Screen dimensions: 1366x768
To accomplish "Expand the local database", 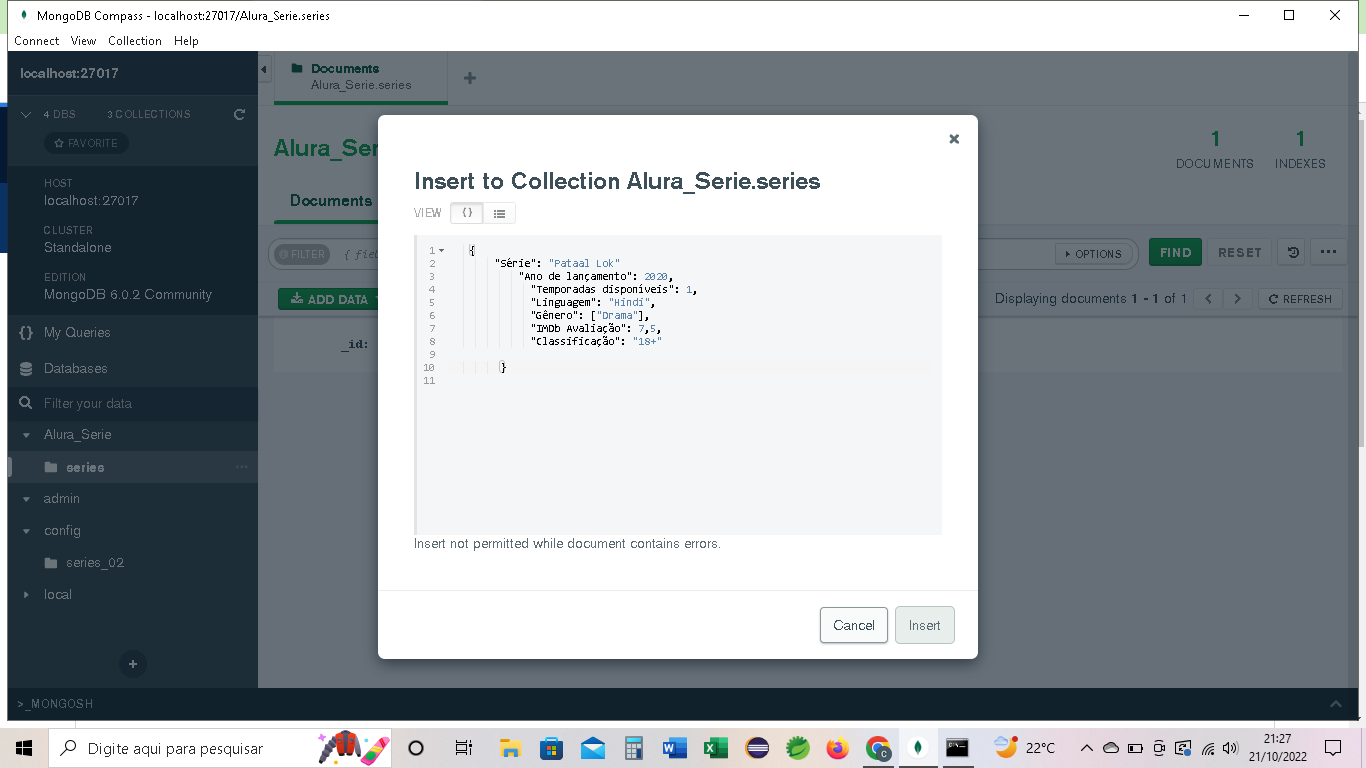I will tap(27, 595).
